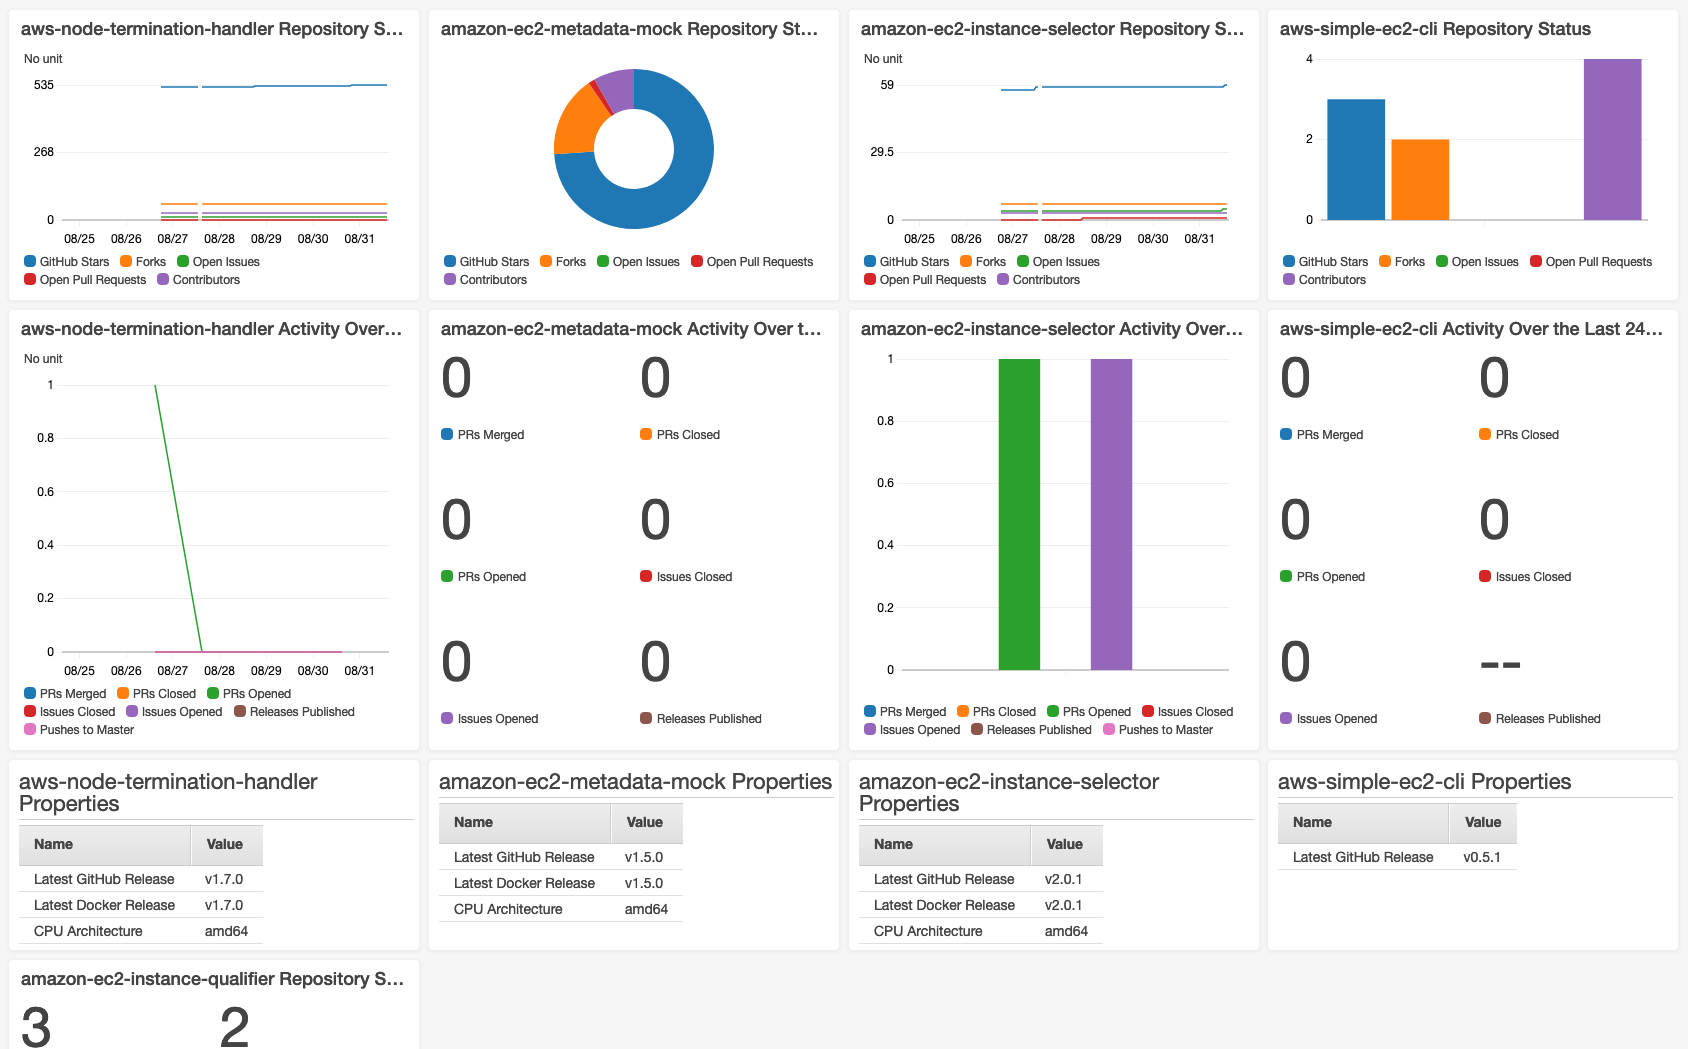This screenshot has height=1049, width=1688.
Task: Click the green line in aws-node-termination-handler Activity chart
Action: [179, 518]
